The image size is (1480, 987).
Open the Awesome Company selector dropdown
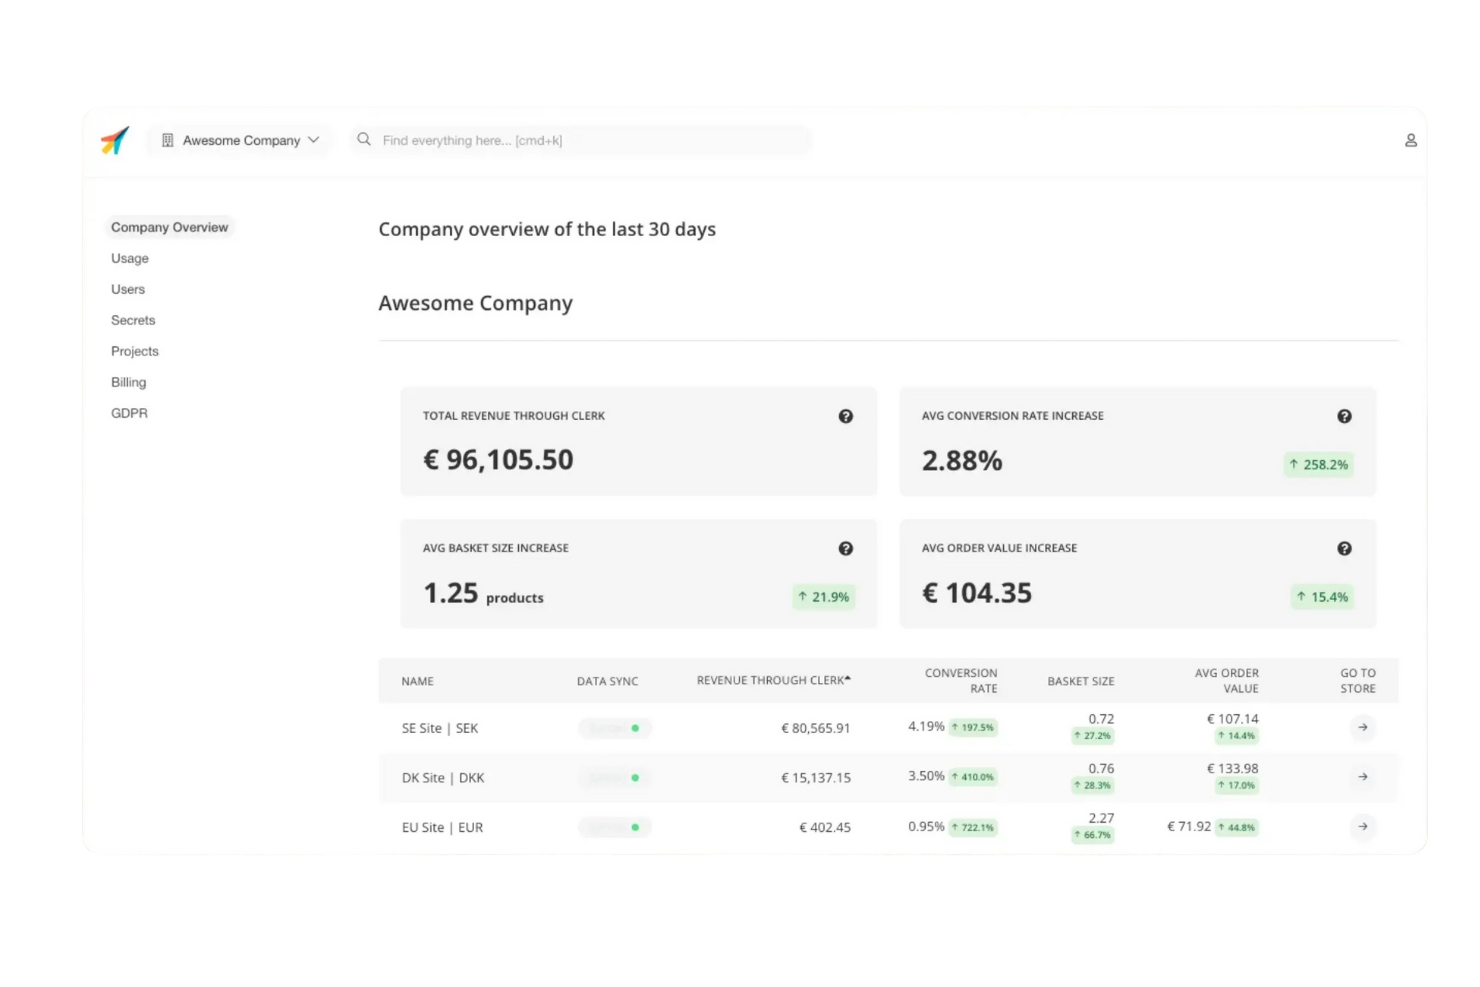point(314,140)
